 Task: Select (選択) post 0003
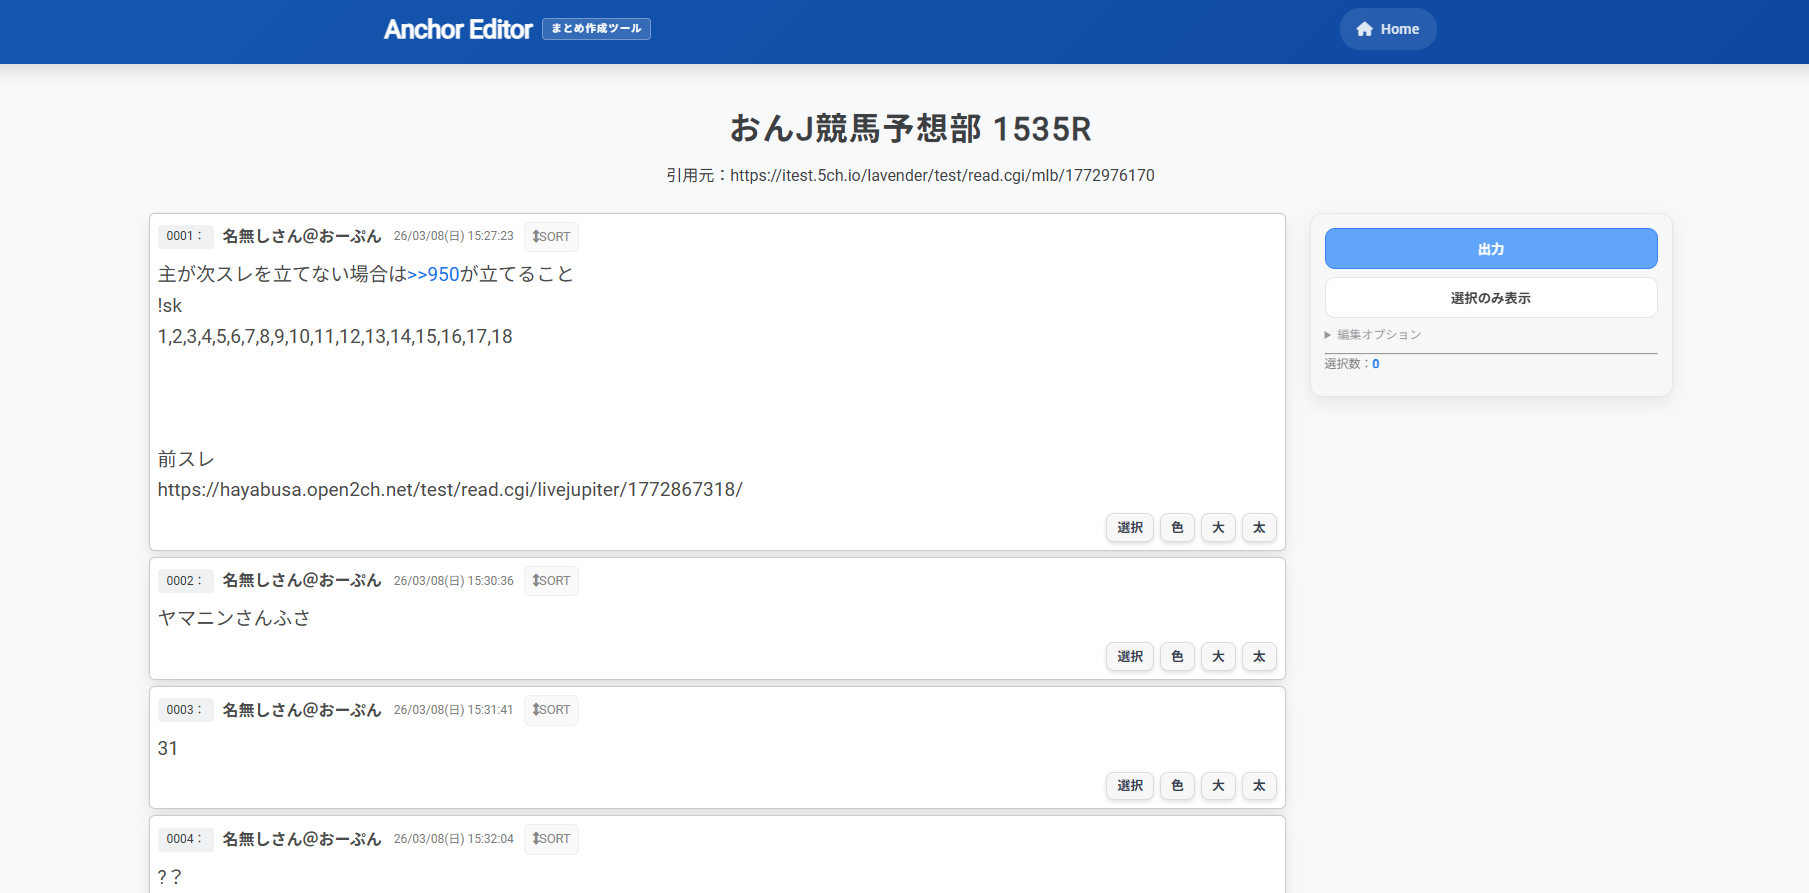1130,786
